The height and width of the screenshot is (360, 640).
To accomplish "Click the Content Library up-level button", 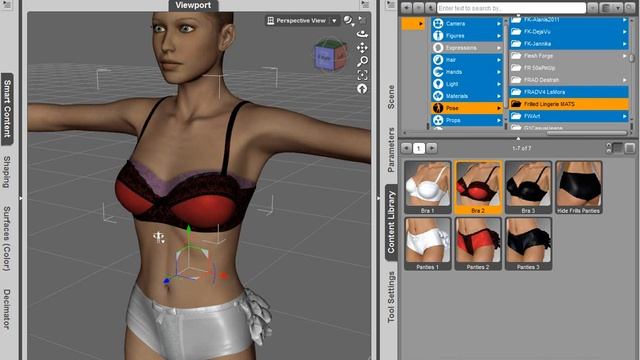I will pyautogui.click(x=430, y=8).
